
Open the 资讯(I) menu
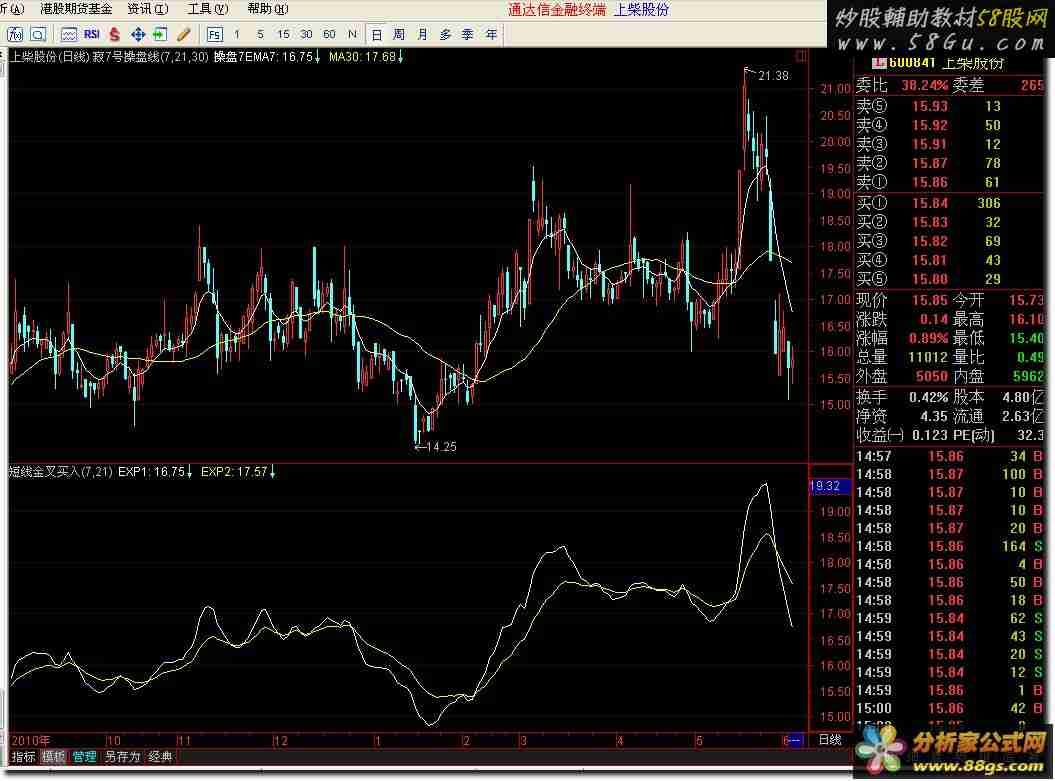point(148,9)
